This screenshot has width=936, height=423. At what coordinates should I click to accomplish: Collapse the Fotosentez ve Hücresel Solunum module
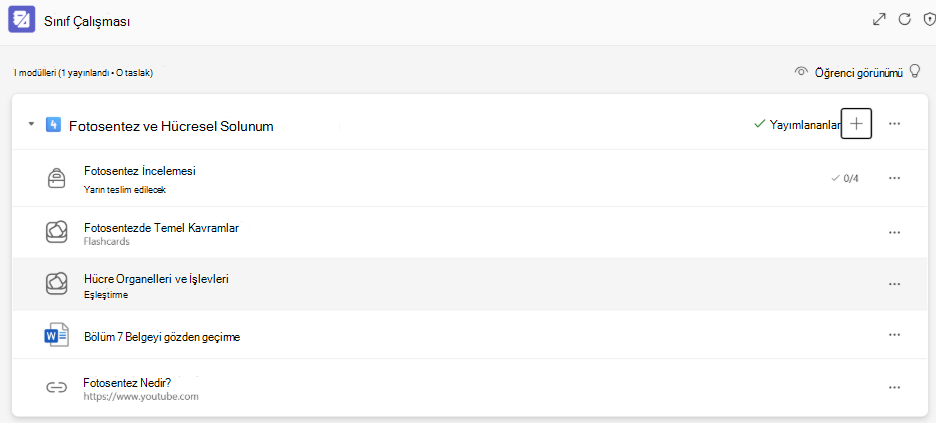click(x=30, y=125)
